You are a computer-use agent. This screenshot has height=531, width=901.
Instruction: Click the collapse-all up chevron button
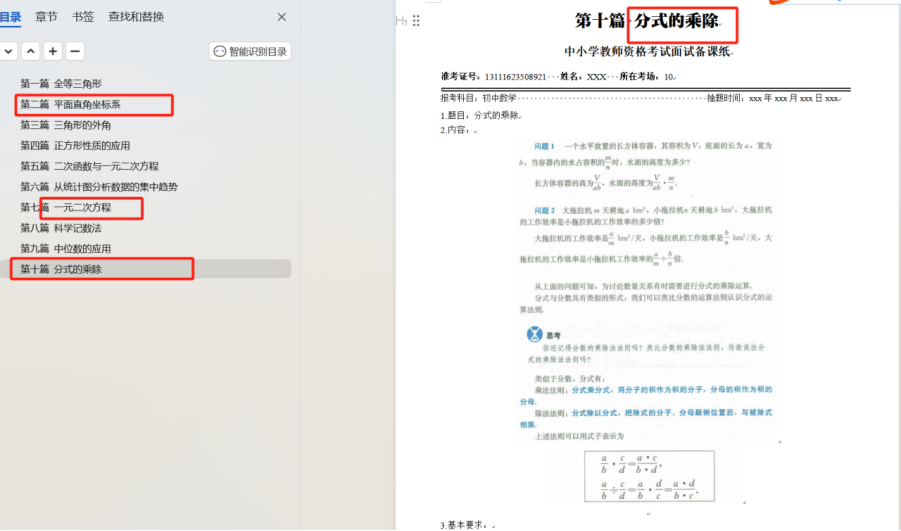tap(31, 51)
